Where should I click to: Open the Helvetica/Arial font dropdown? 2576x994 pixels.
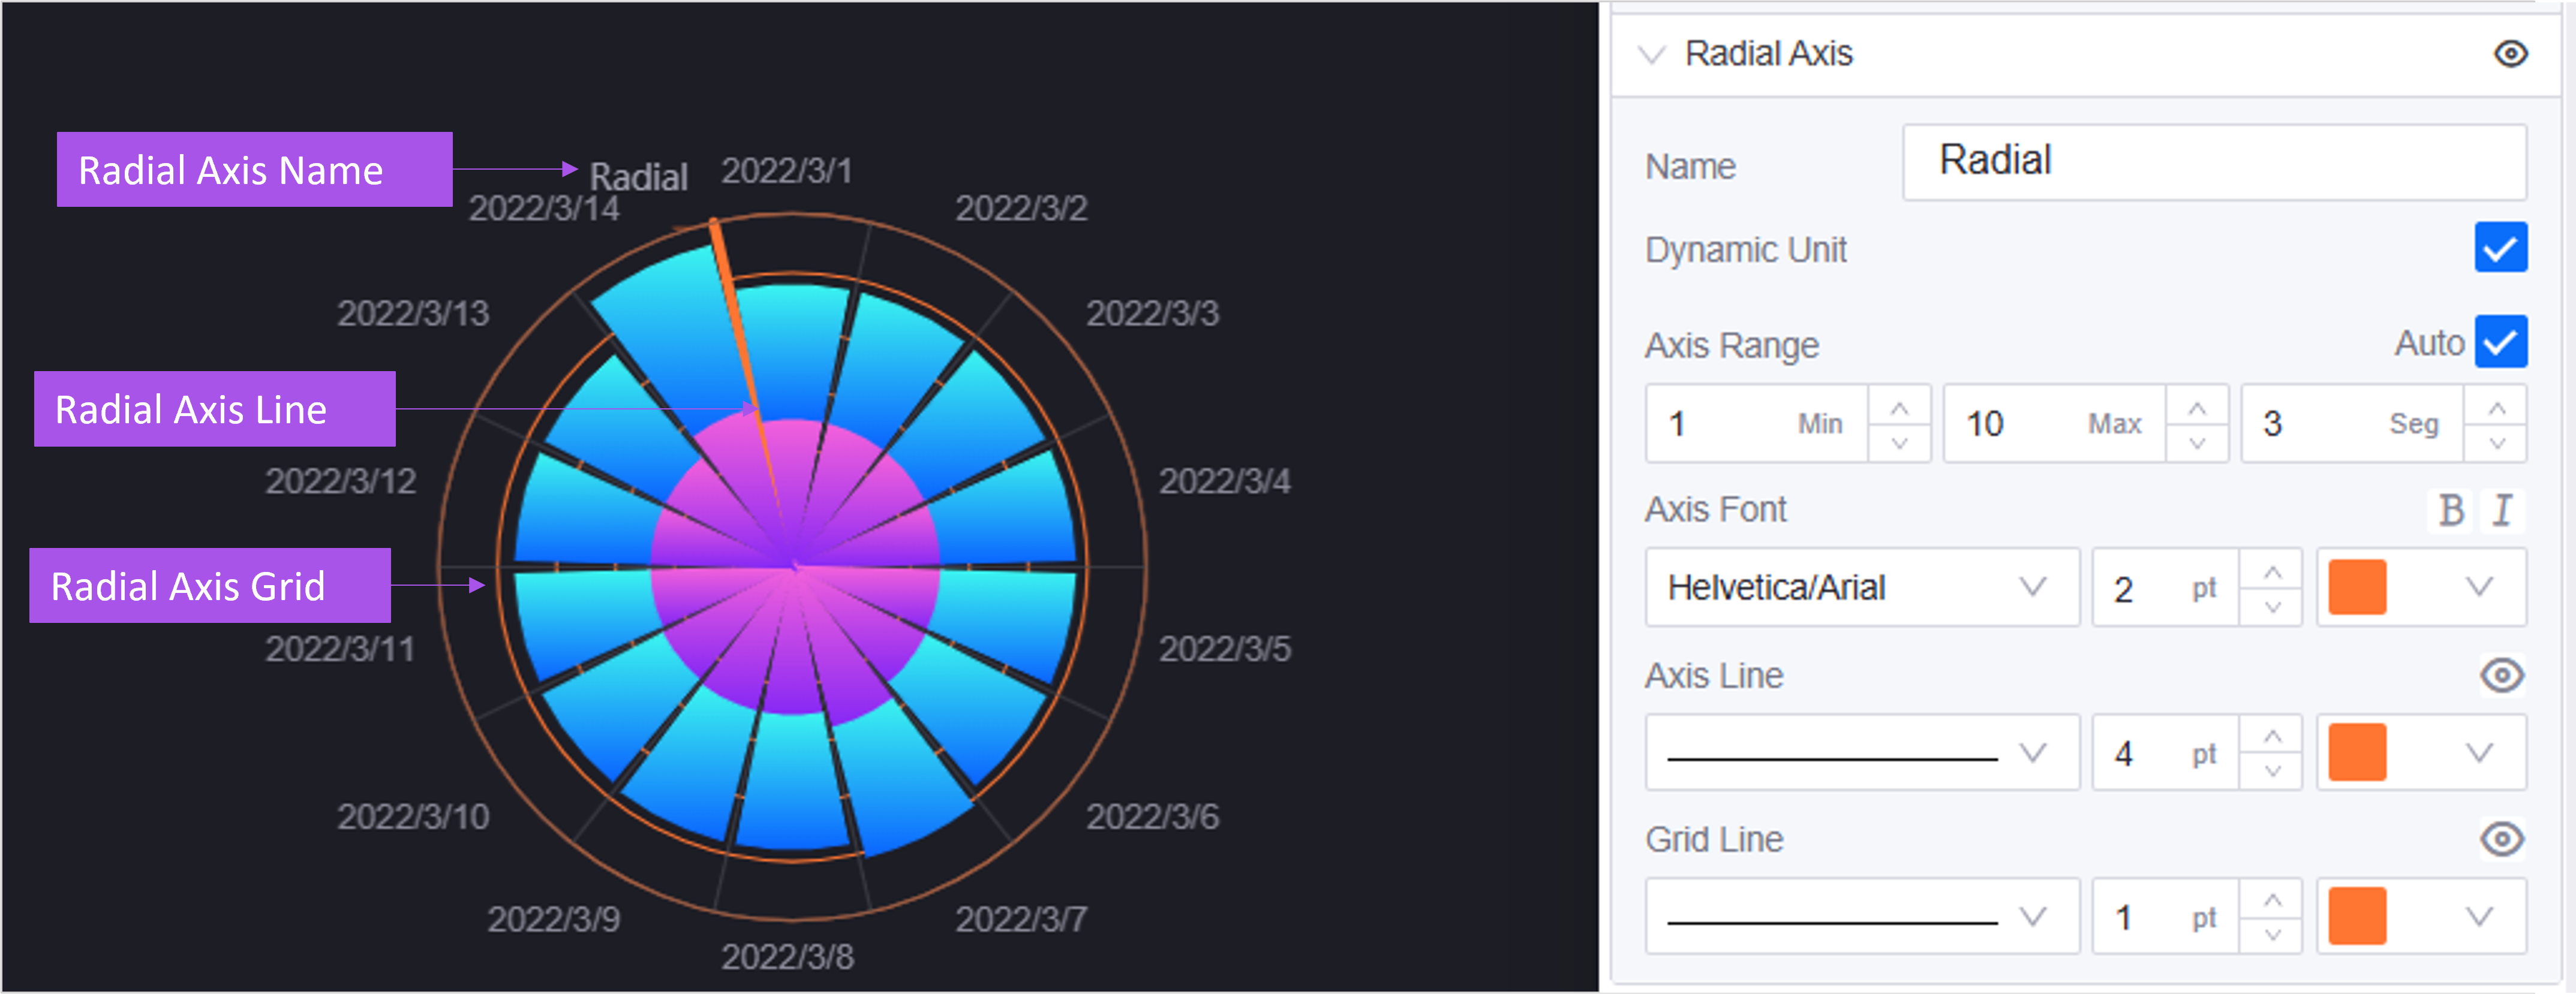point(1862,588)
